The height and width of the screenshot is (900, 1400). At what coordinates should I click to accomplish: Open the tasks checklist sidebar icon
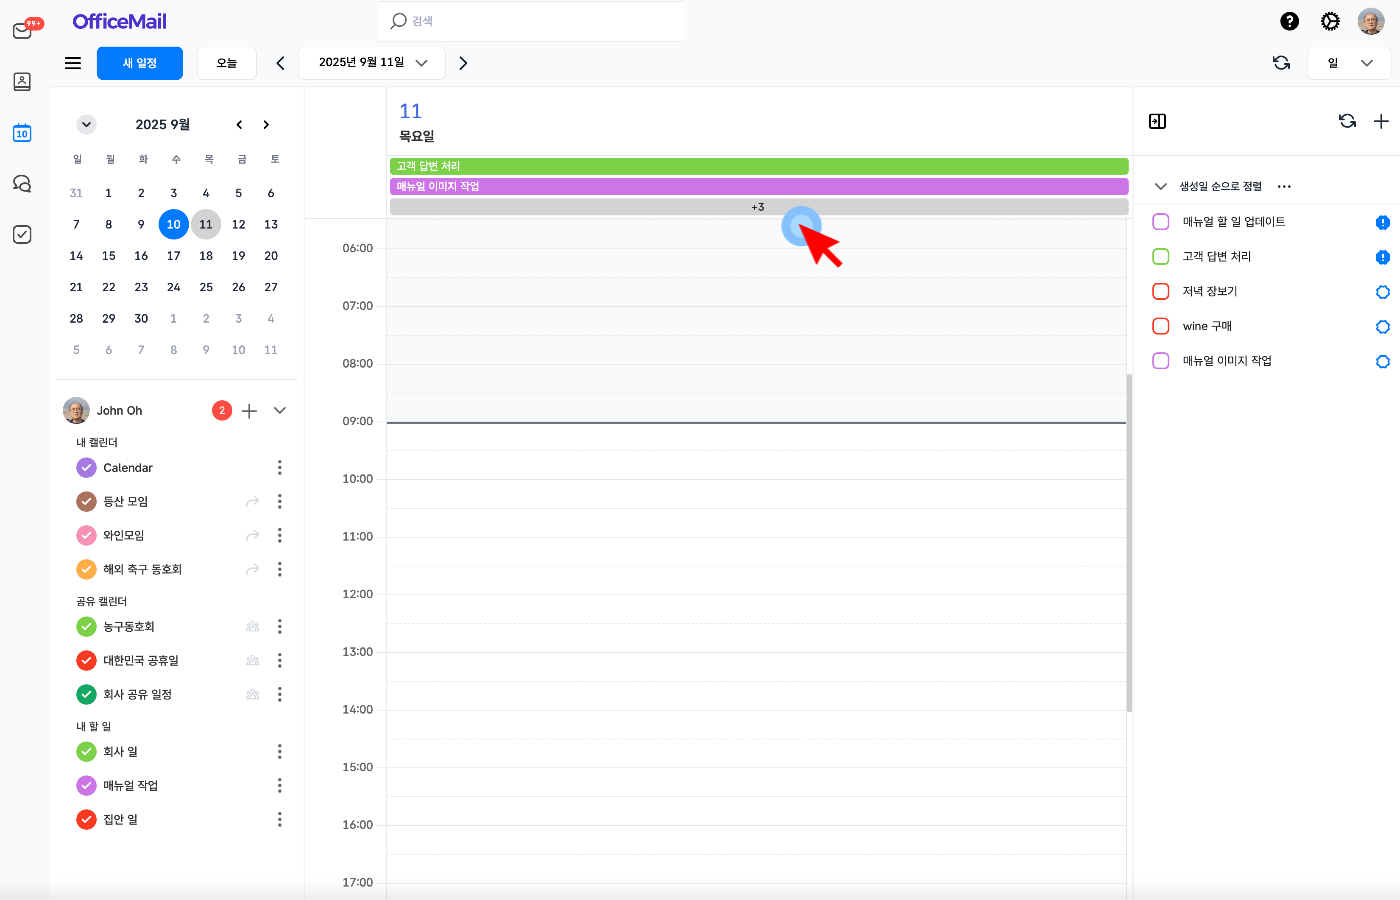[x=22, y=234]
